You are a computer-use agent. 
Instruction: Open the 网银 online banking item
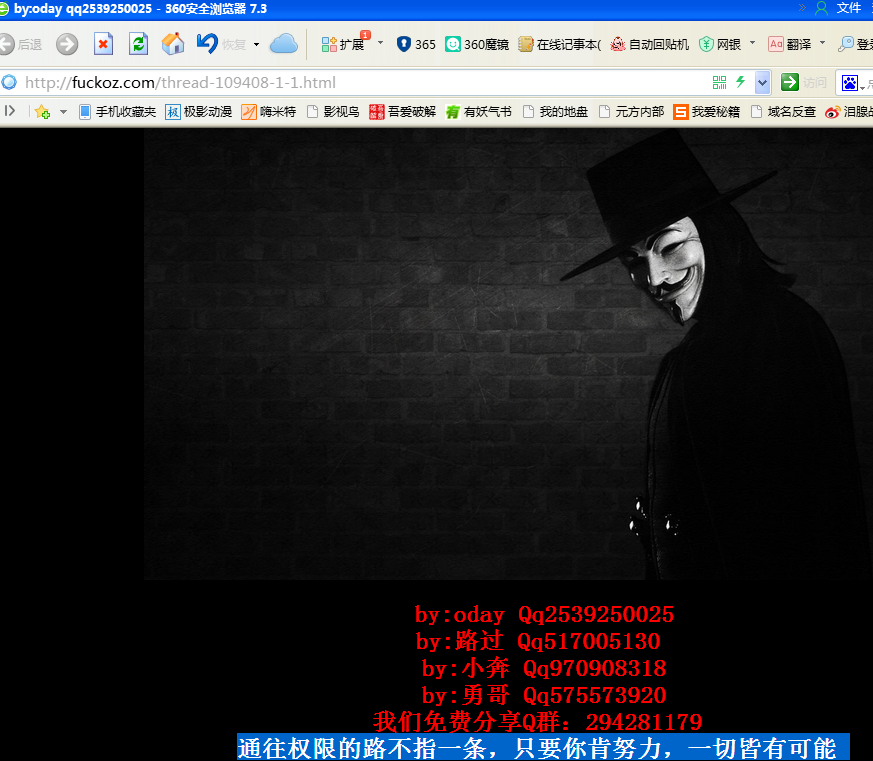pyautogui.click(x=720, y=44)
